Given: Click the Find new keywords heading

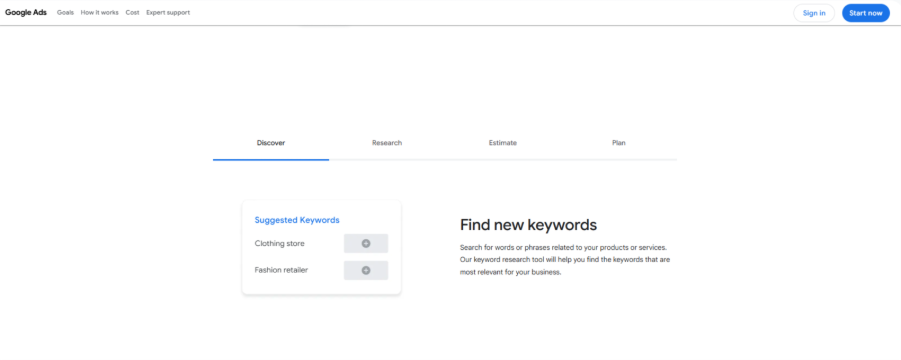Looking at the screenshot, I should pyautogui.click(x=528, y=225).
